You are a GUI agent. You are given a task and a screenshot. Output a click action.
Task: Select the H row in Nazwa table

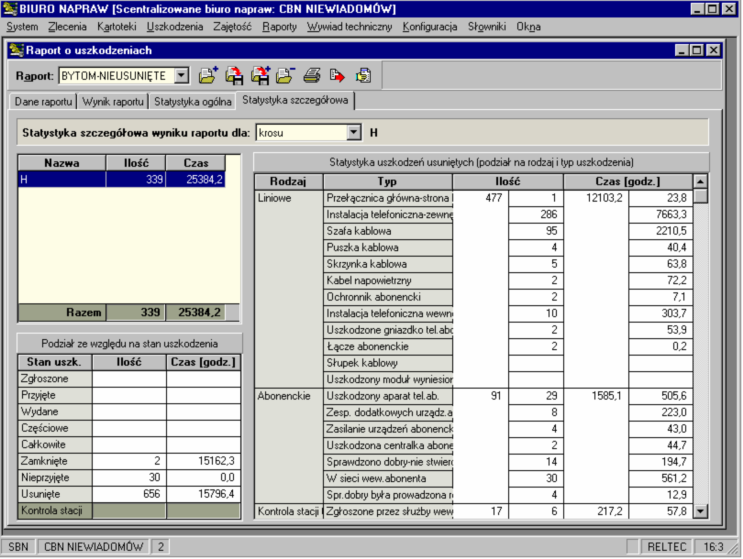click(121, 180)
